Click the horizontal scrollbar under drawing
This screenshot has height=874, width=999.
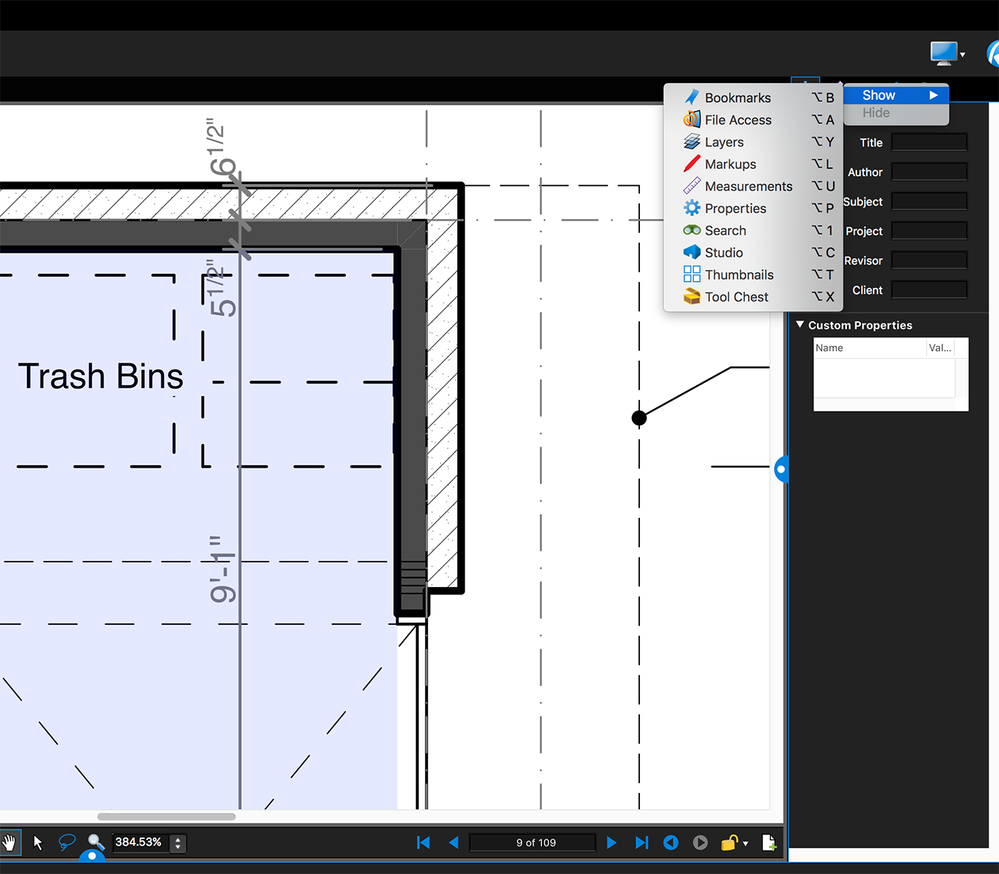pyautogui.click(x=166, y=817)
